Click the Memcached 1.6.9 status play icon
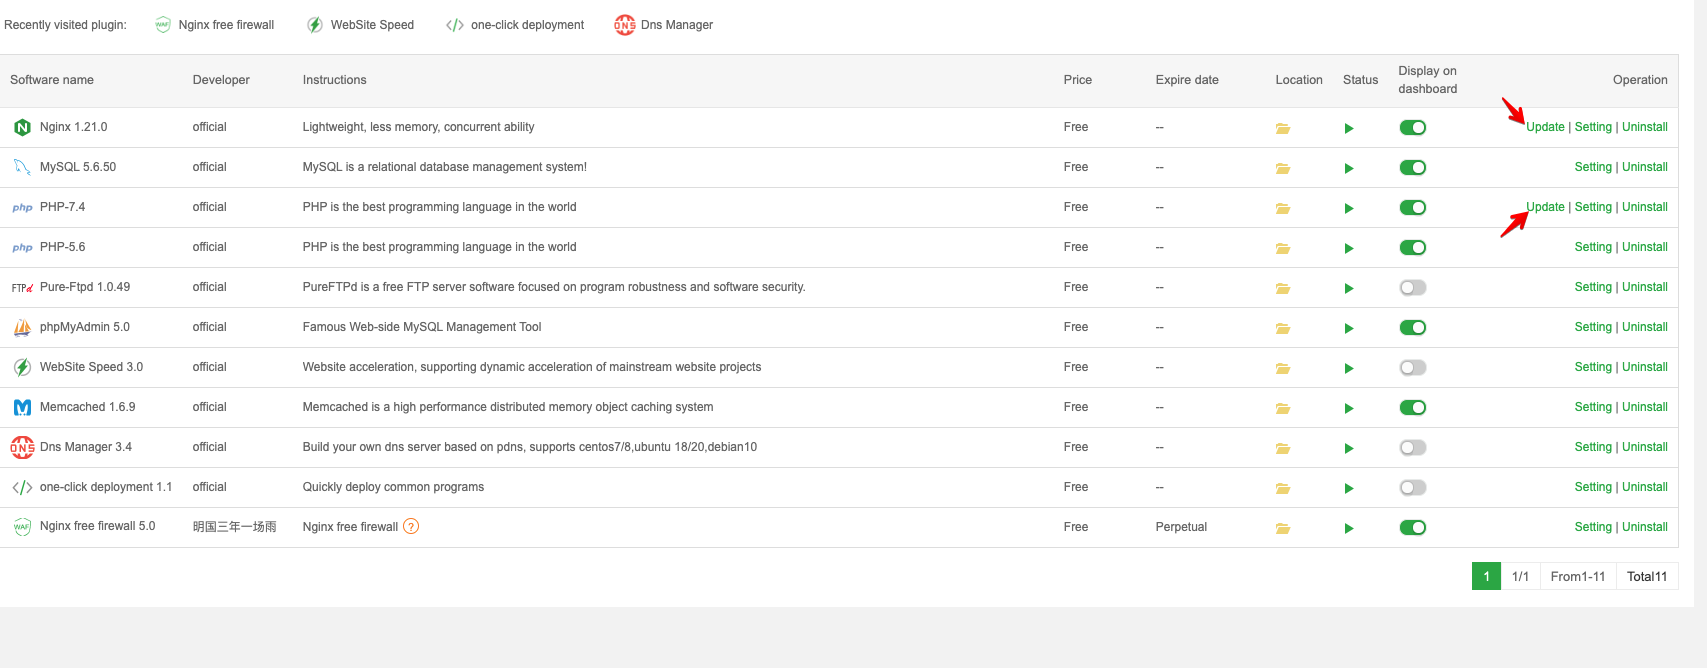The height and width of the screenshot is (668, 1707). 1348,408
